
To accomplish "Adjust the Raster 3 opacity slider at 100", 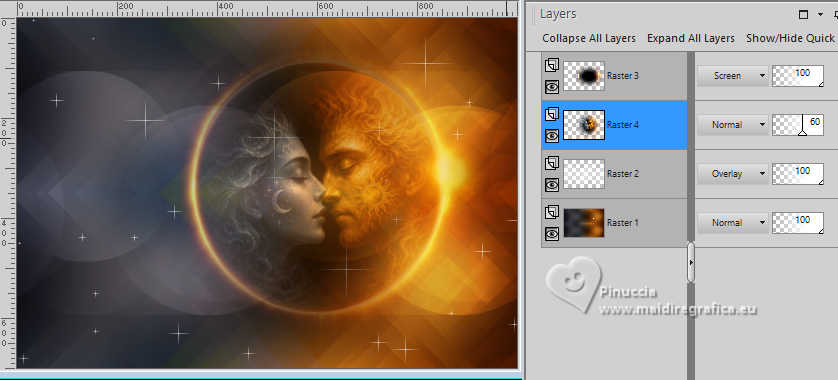I will [798, 76].
